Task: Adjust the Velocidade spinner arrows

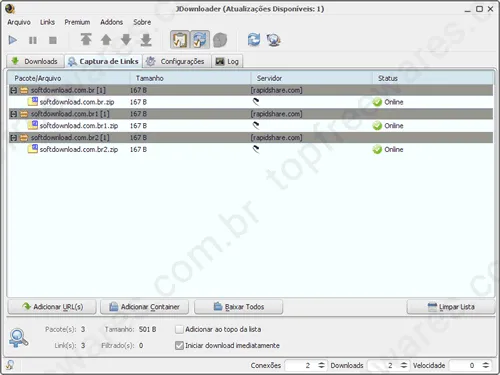Action: click(x=486, y=365)
